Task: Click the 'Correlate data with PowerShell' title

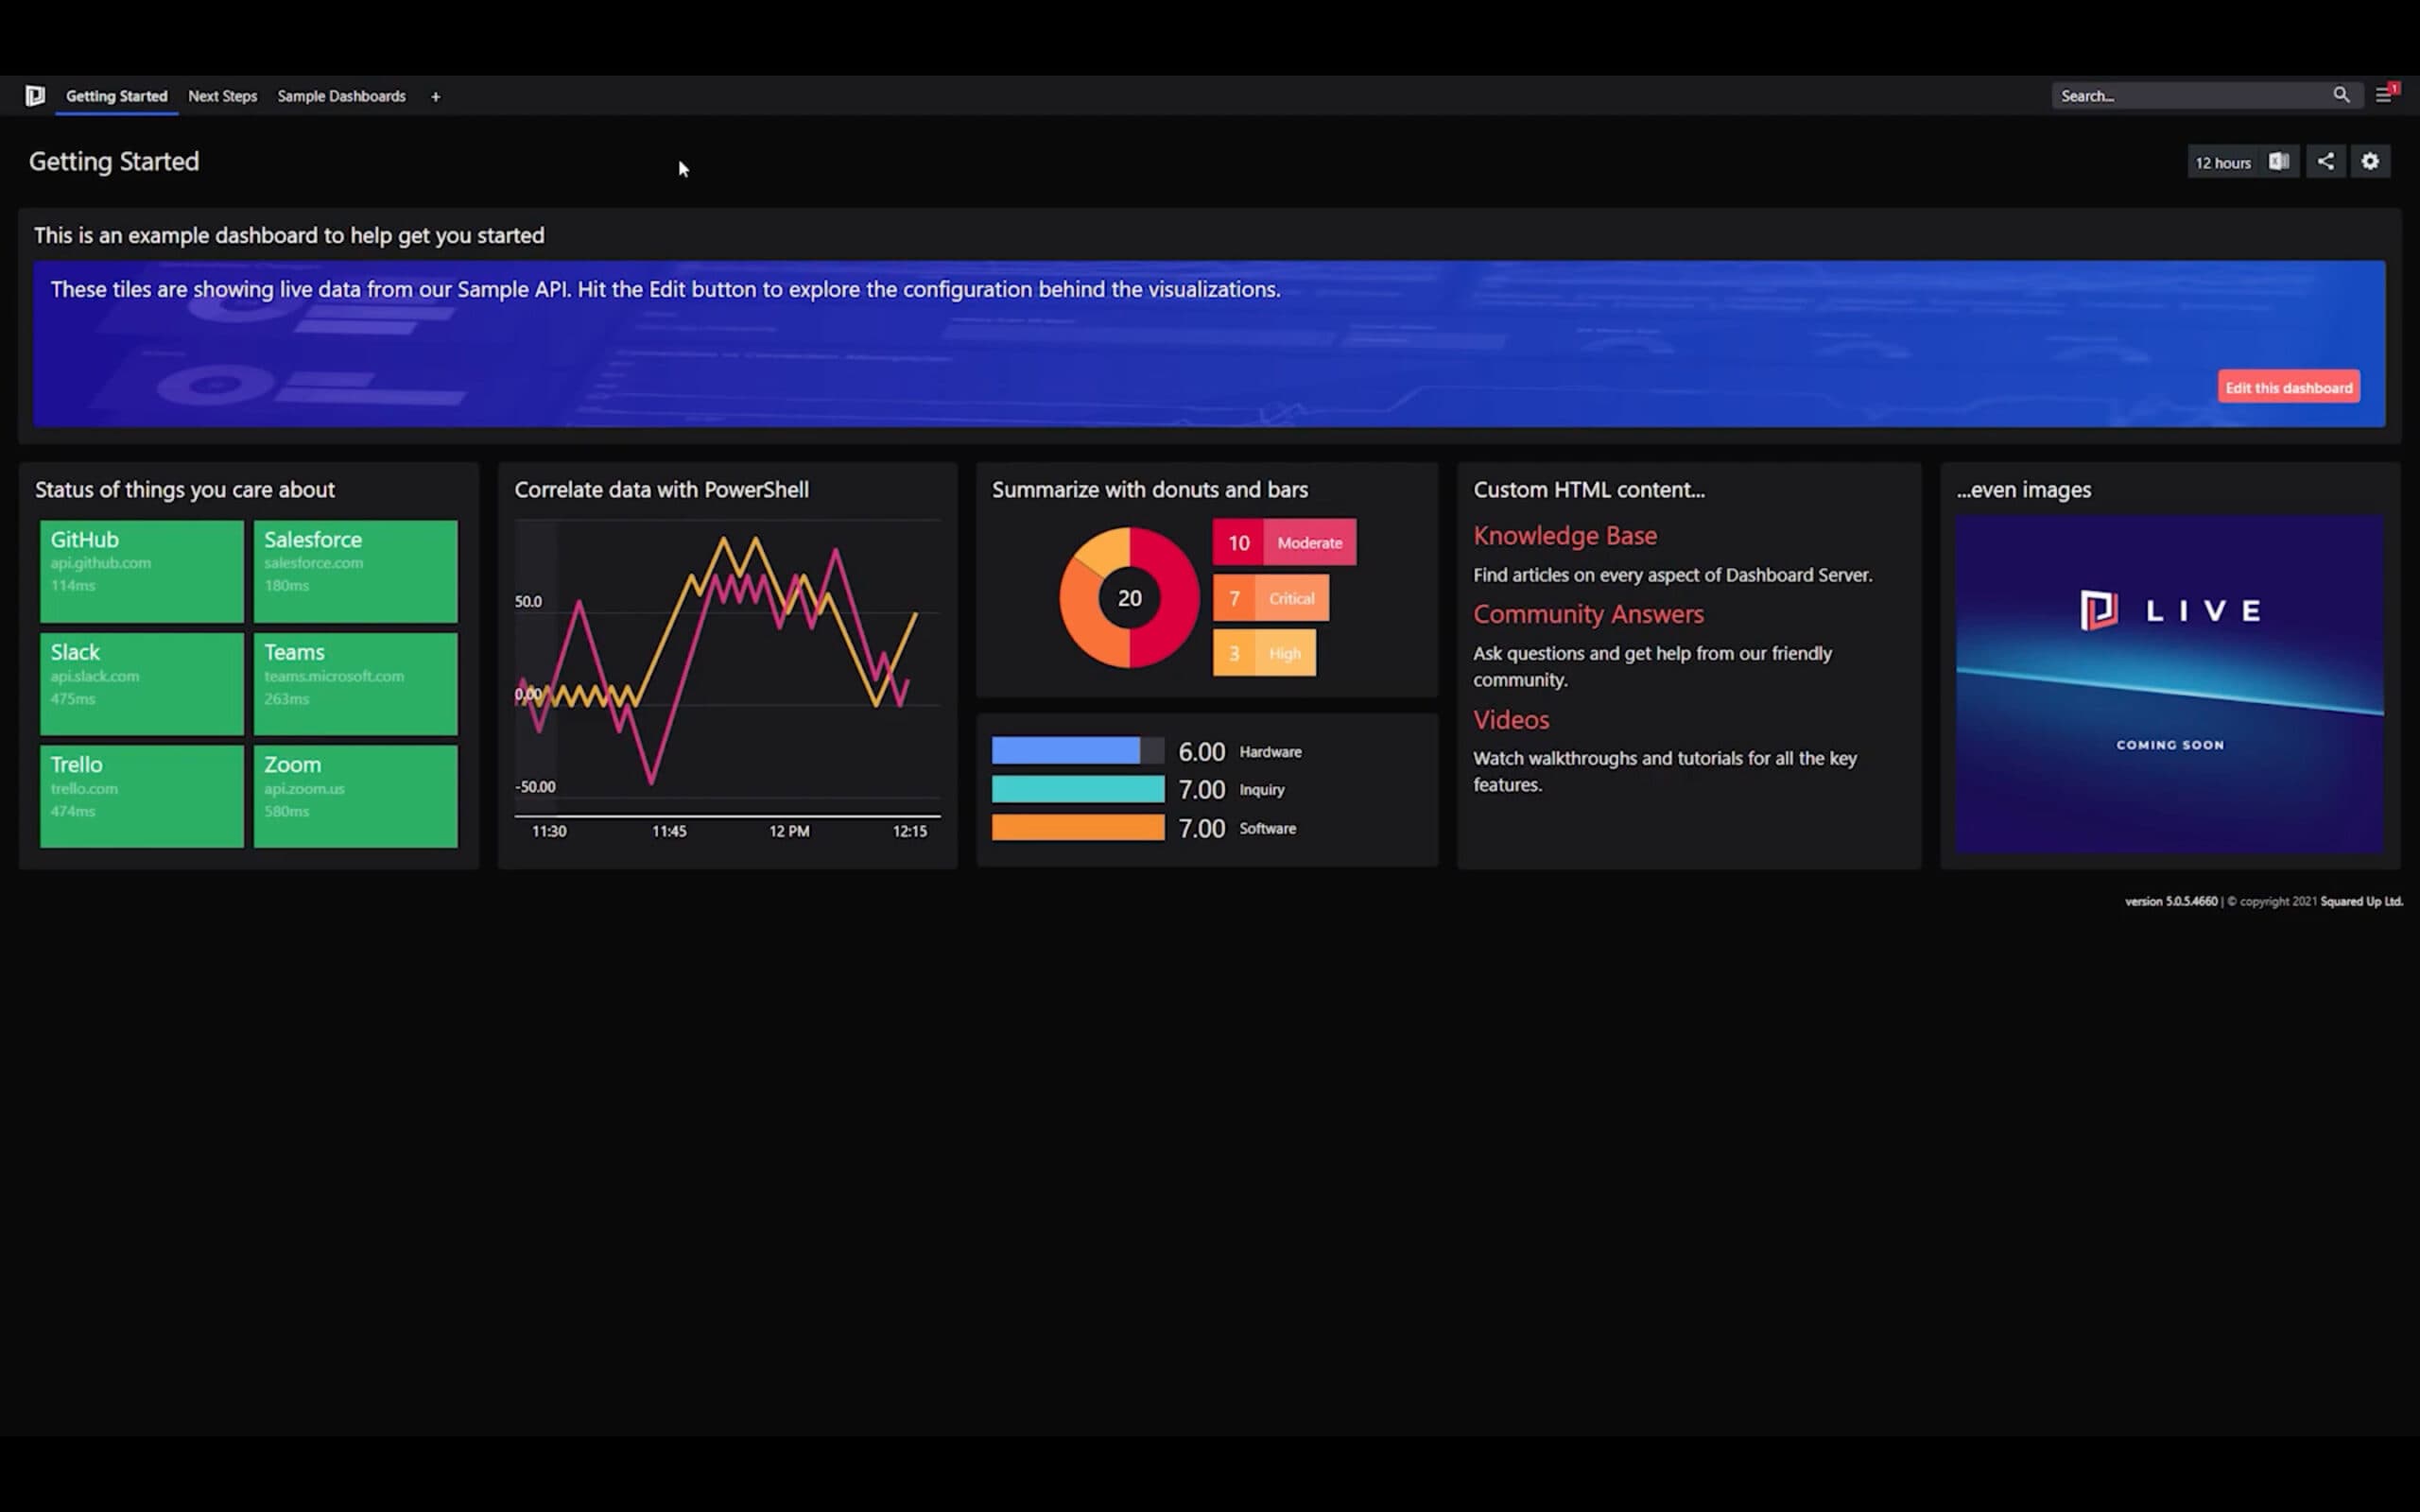Action: 661,490
